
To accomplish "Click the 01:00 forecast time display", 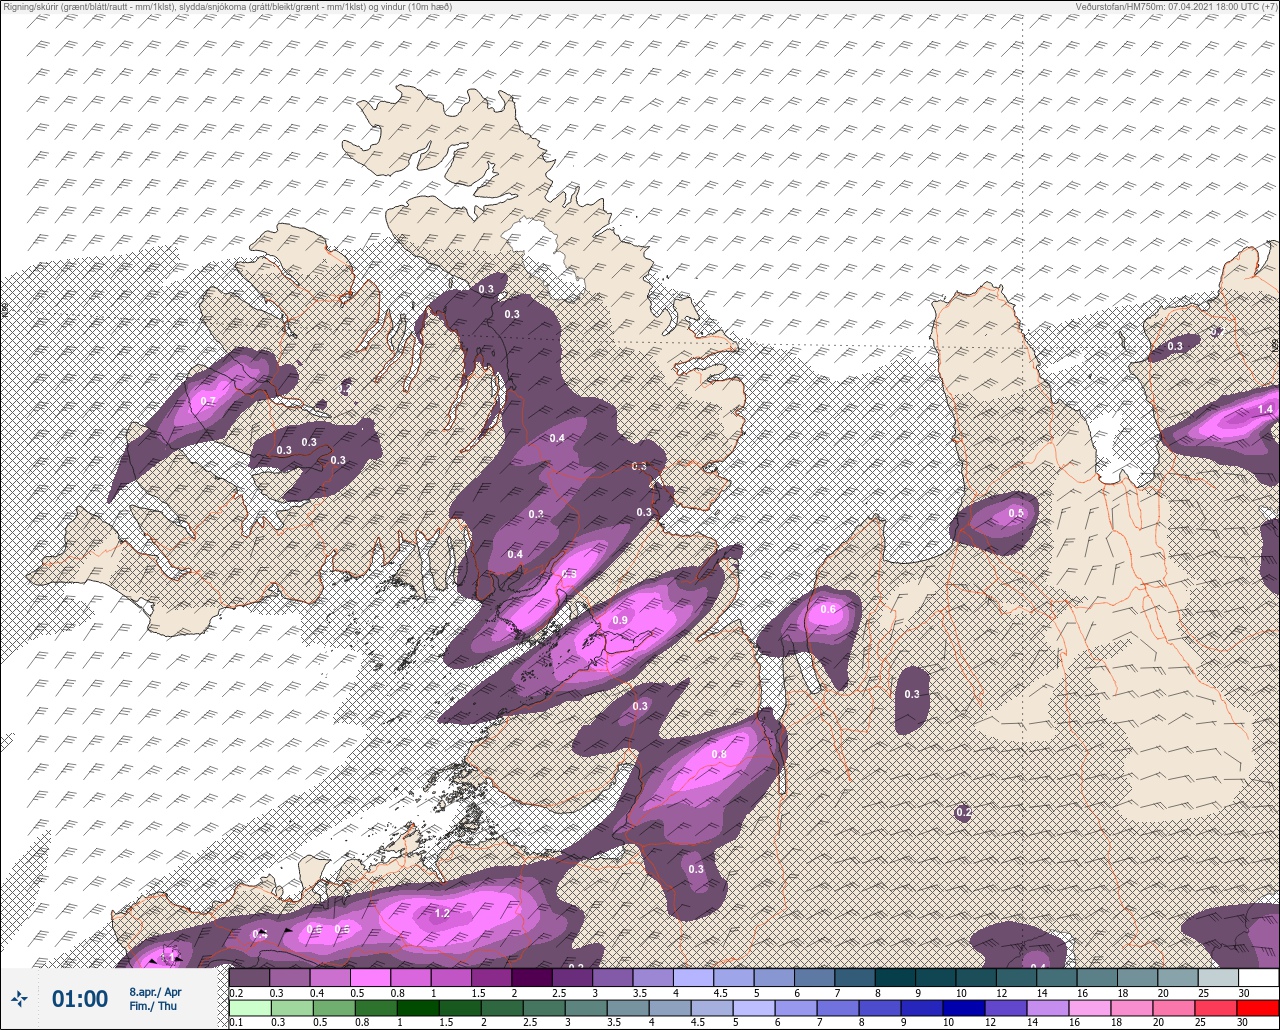I will (80, 999).
